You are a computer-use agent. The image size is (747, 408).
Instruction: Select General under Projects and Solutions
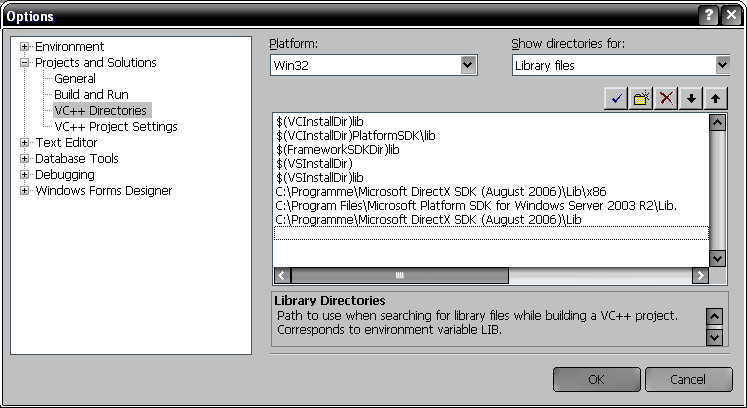[75, 79]
